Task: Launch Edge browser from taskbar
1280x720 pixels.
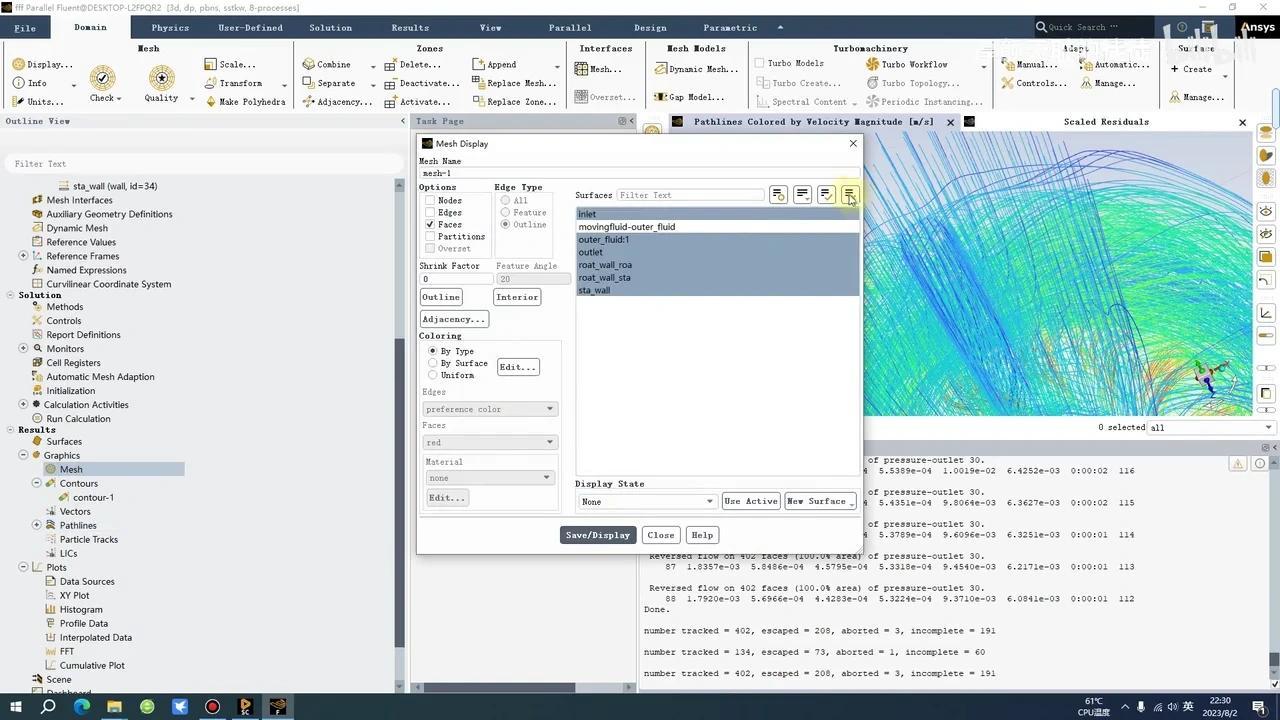Action: point(81,707)
